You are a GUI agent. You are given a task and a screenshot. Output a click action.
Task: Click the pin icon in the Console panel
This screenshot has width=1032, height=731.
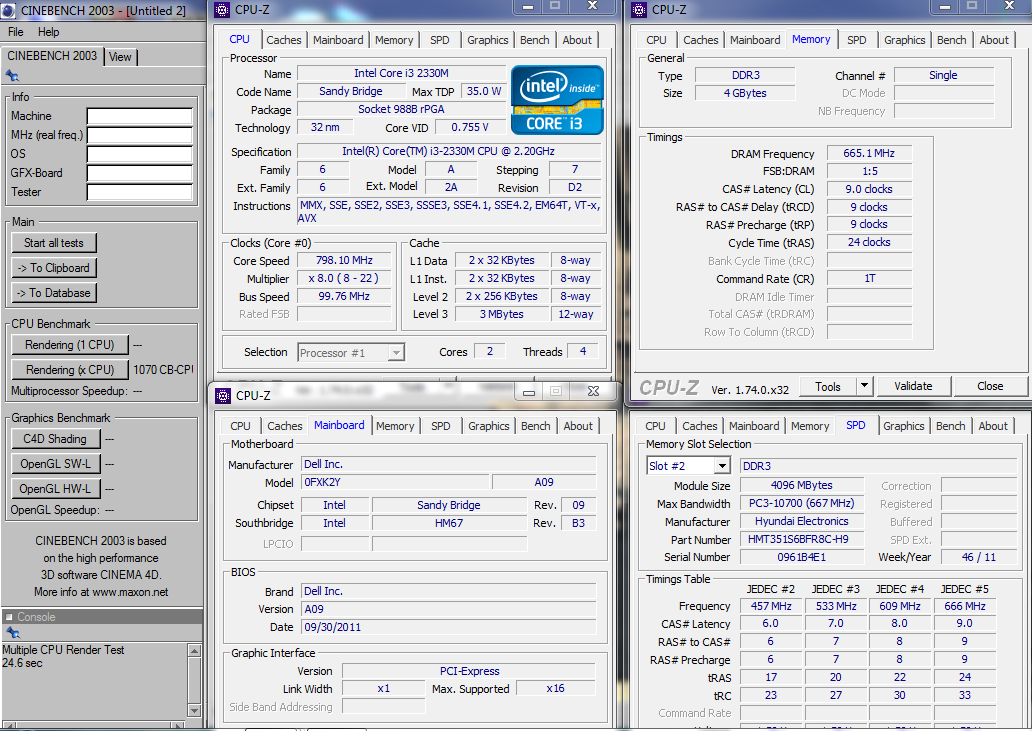tap(12, 632)
